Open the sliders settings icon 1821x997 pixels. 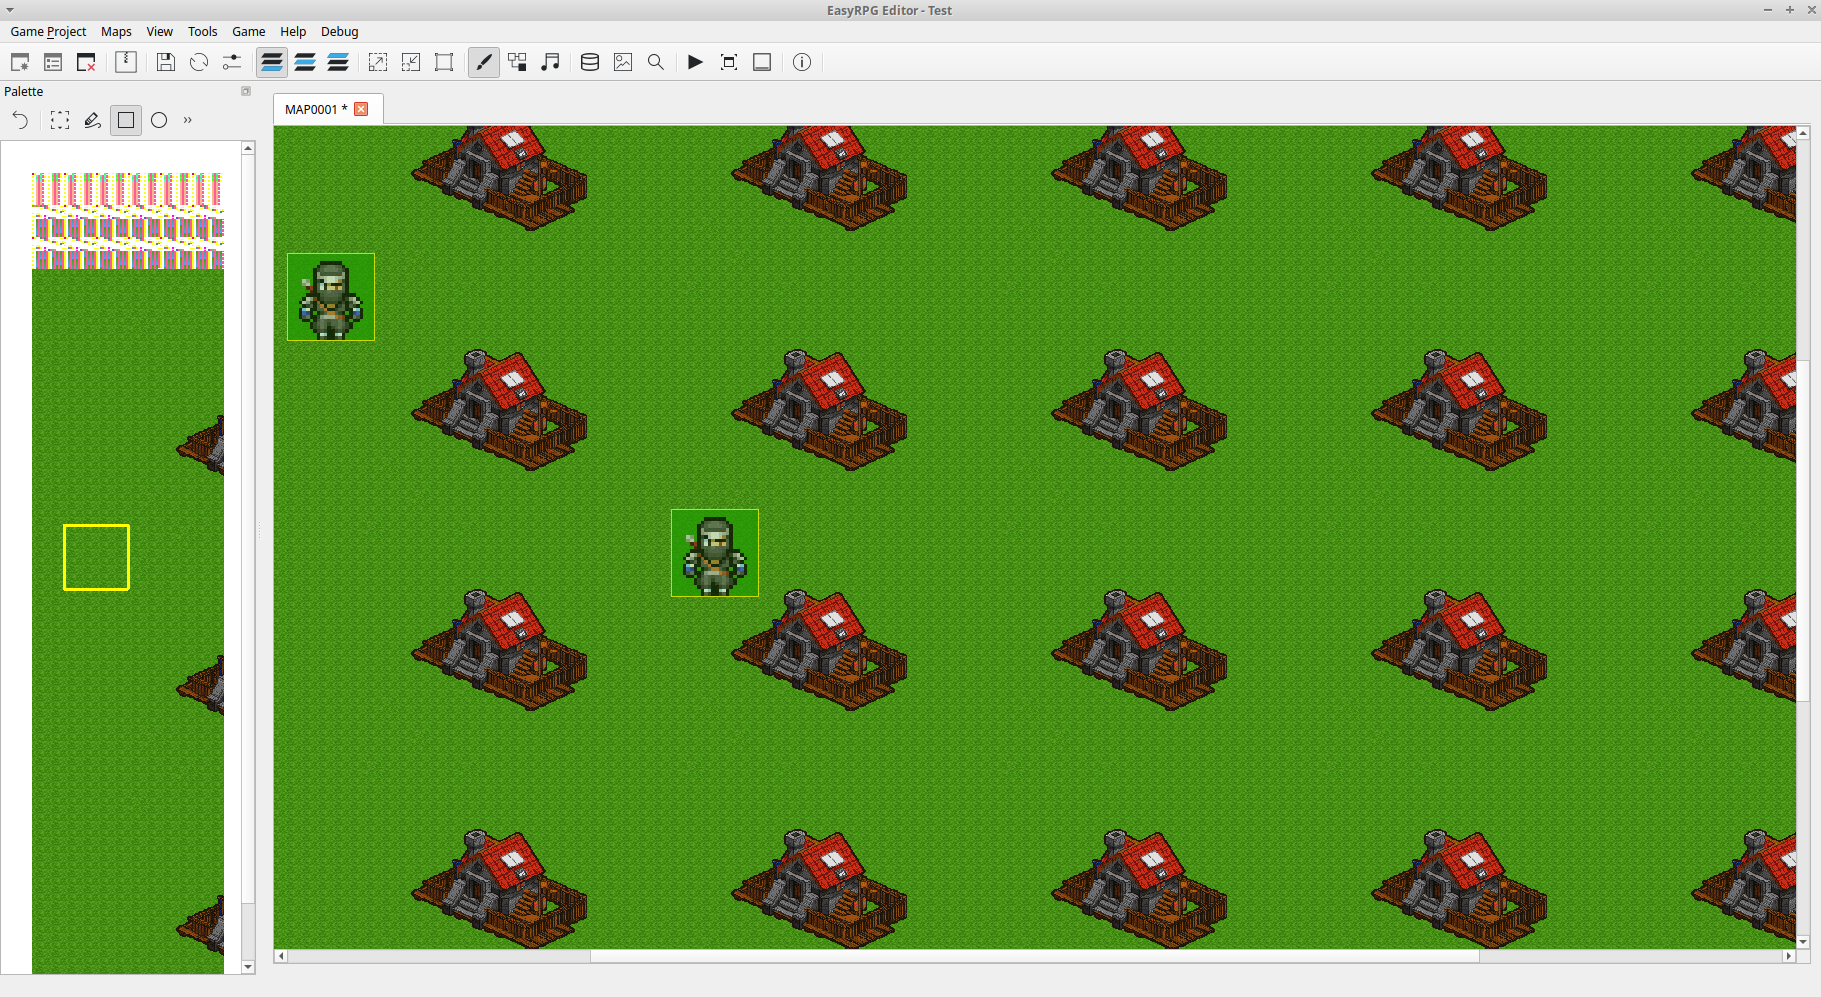tap(232, 62)
